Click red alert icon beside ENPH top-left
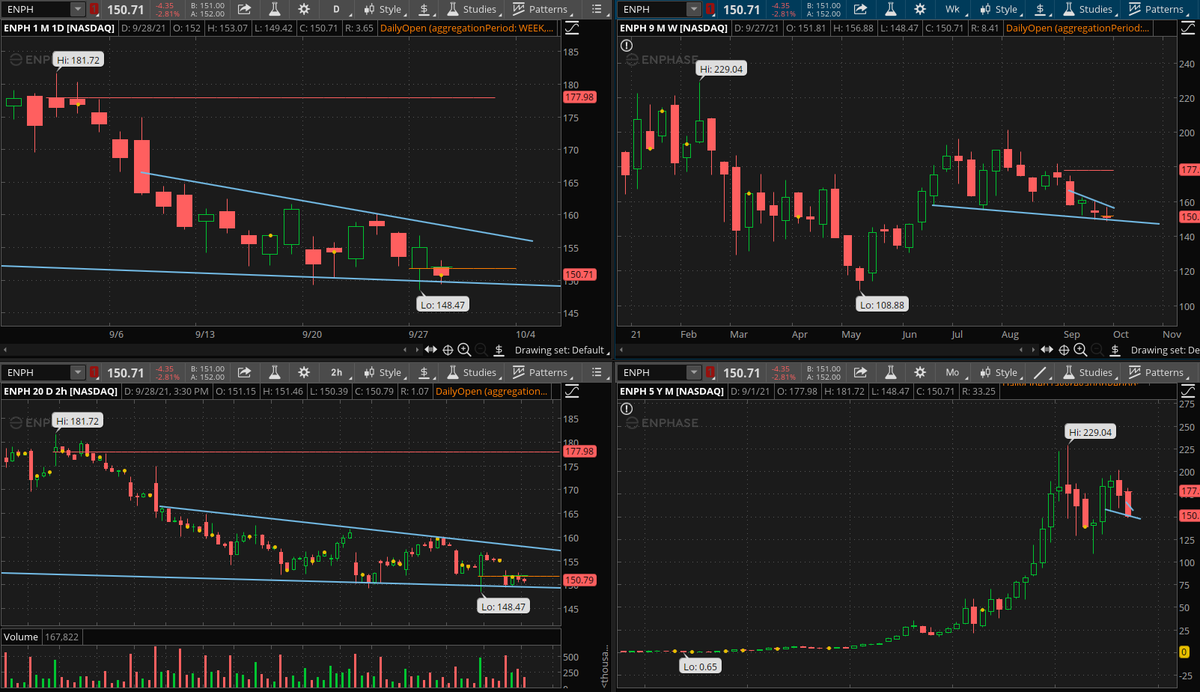The image size is (1200, 692). 94,9
